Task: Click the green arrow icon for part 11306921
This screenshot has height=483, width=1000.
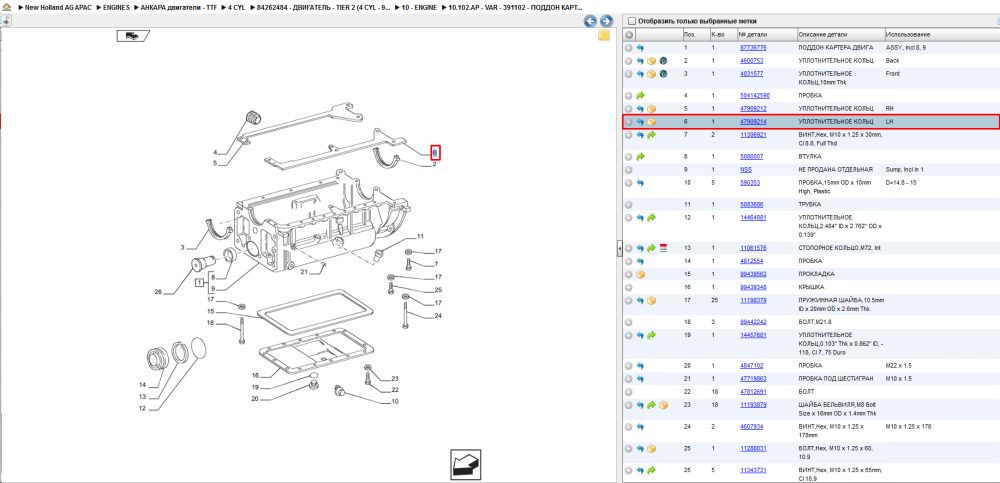Action: coord(651,135)
